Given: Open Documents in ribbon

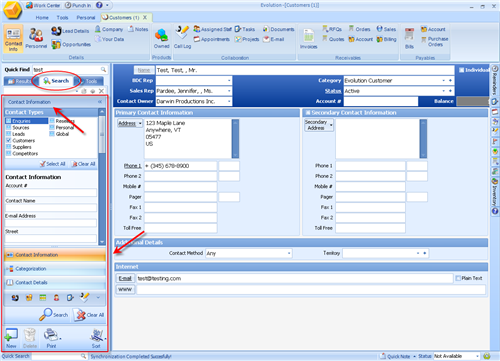Looking at the screenshot, I should coord(278,29).
